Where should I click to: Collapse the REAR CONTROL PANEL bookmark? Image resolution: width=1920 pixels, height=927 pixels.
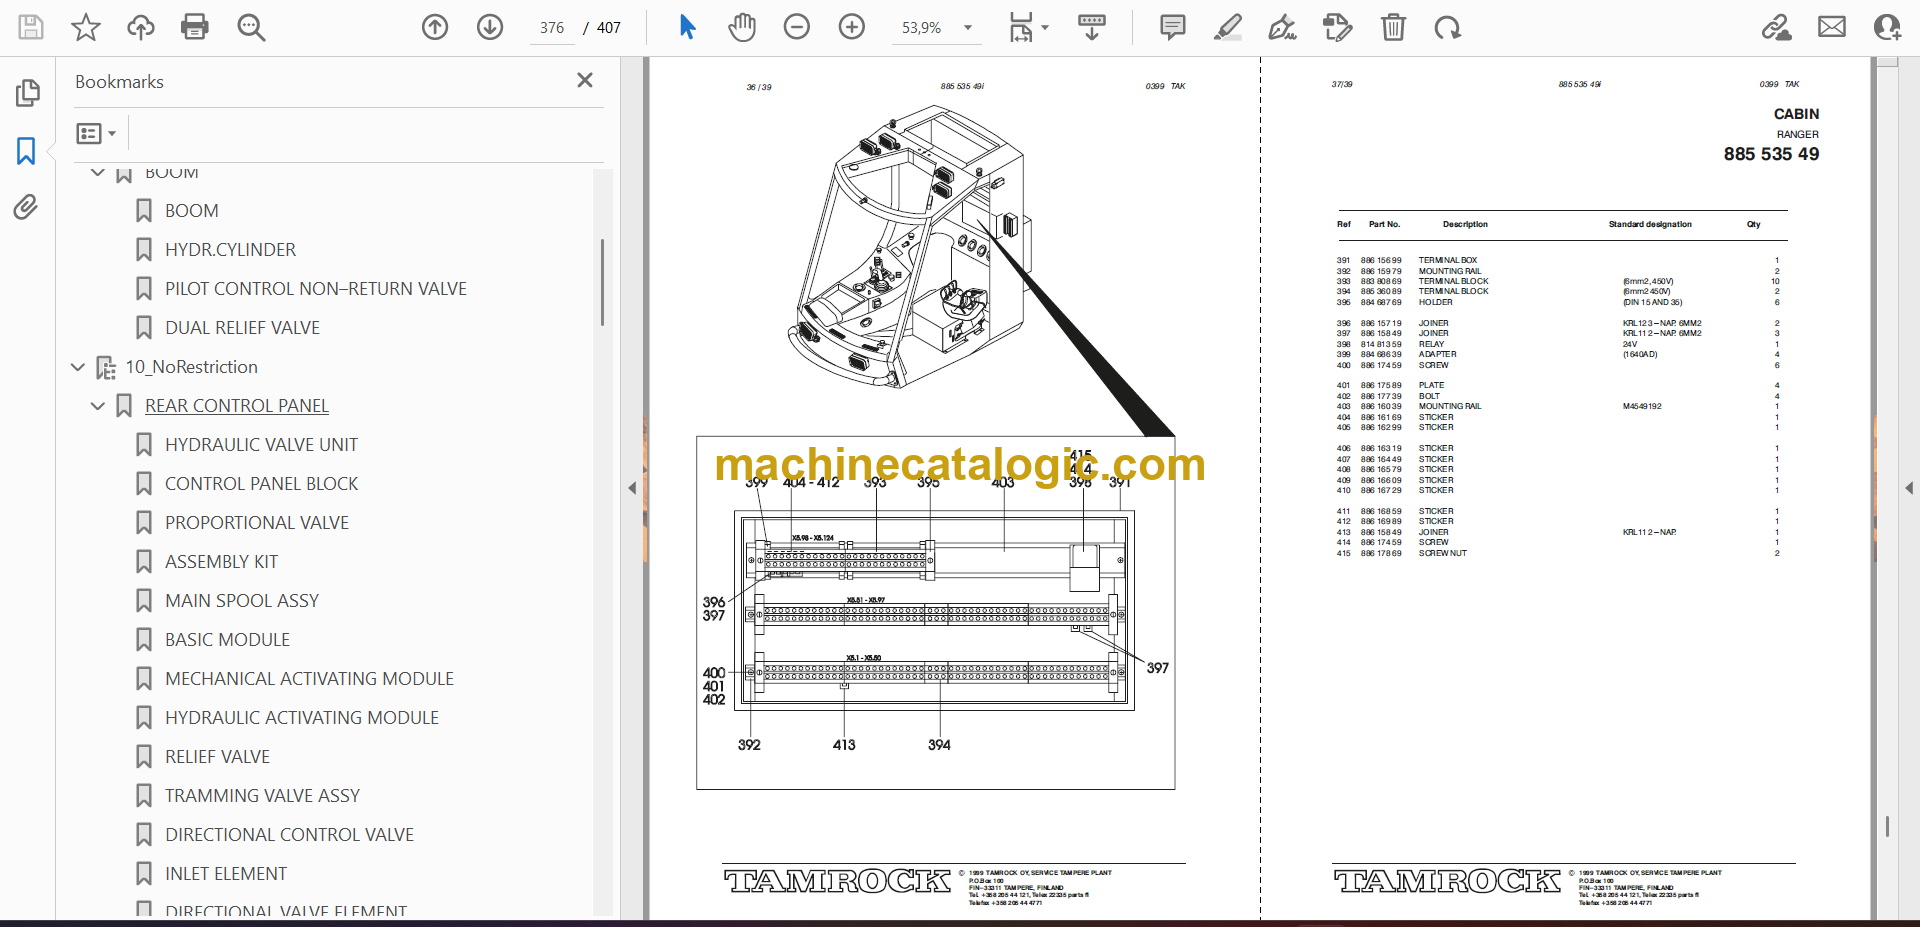98,406
